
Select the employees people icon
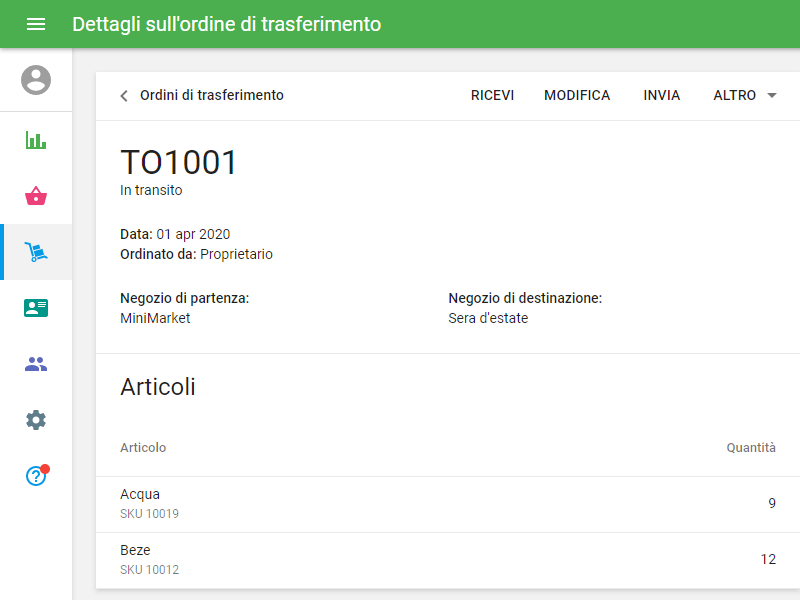(x=36, y=364)
